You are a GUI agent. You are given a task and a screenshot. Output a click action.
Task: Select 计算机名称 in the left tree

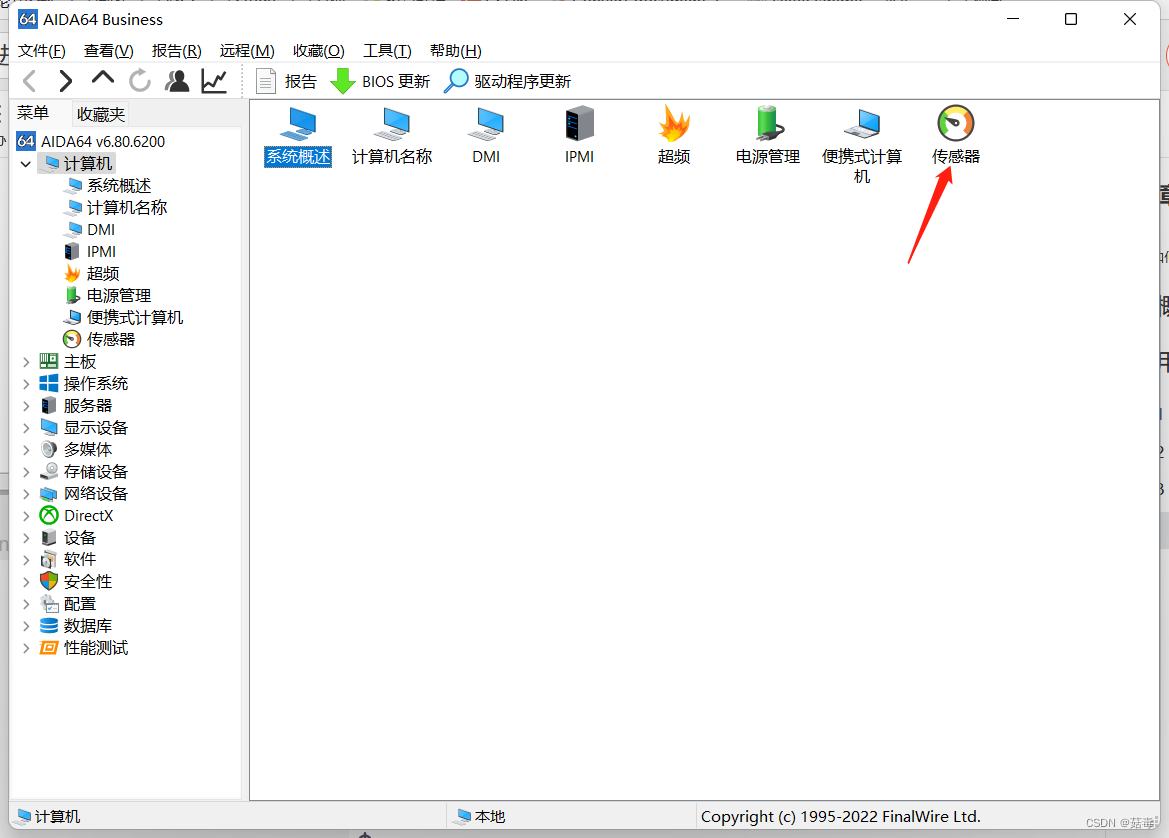click(116, 207)
